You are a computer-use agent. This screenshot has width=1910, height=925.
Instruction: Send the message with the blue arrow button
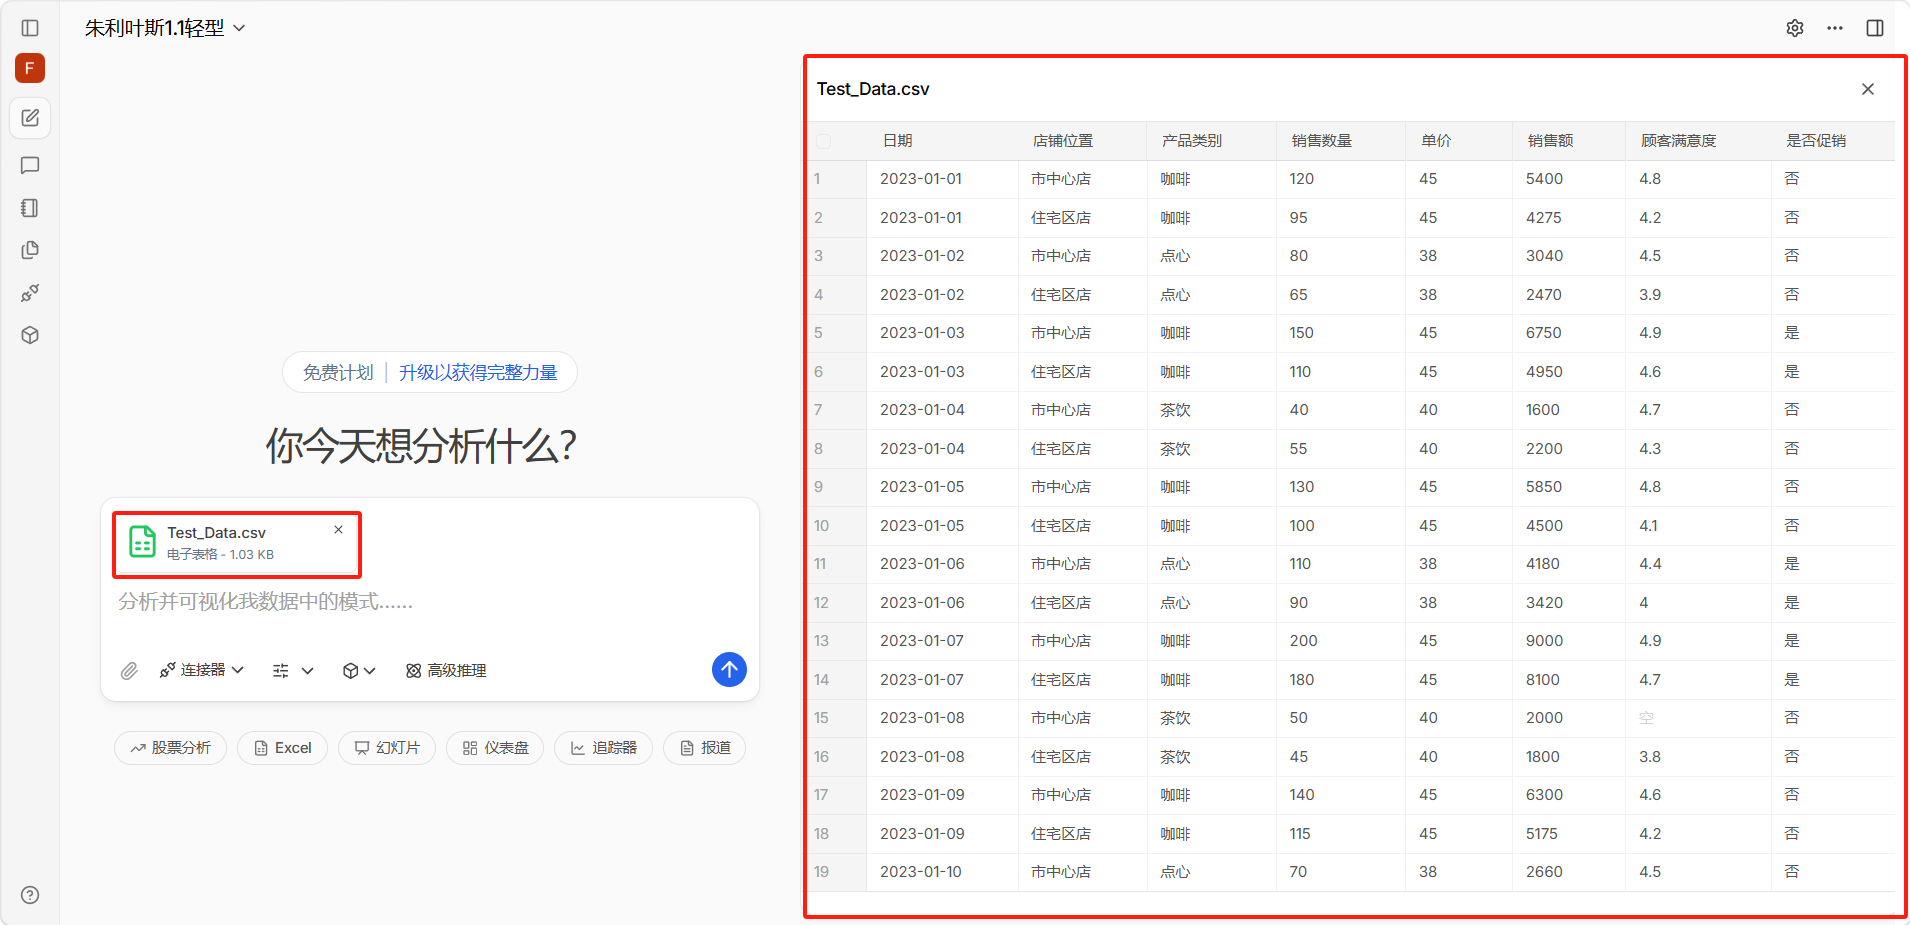click(729, 670)
